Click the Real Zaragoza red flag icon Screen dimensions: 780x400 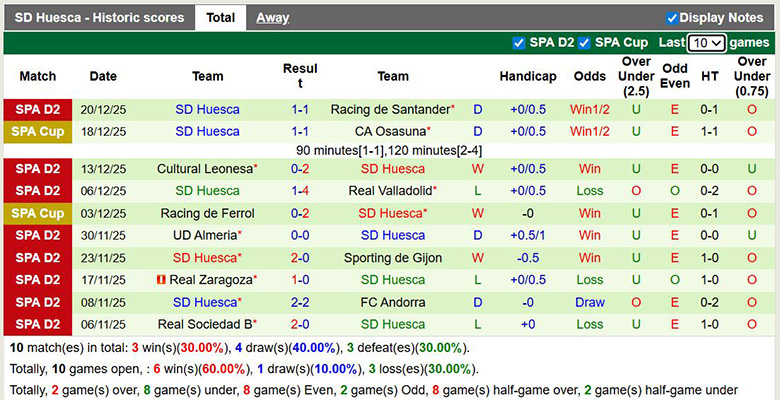point(160,280)
